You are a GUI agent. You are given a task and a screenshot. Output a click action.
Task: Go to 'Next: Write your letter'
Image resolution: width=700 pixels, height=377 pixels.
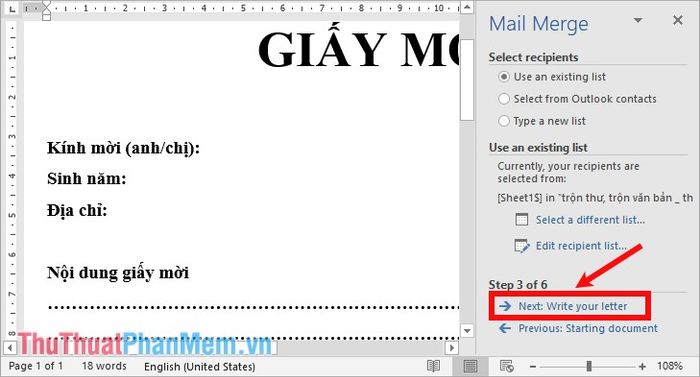point(572,306)
